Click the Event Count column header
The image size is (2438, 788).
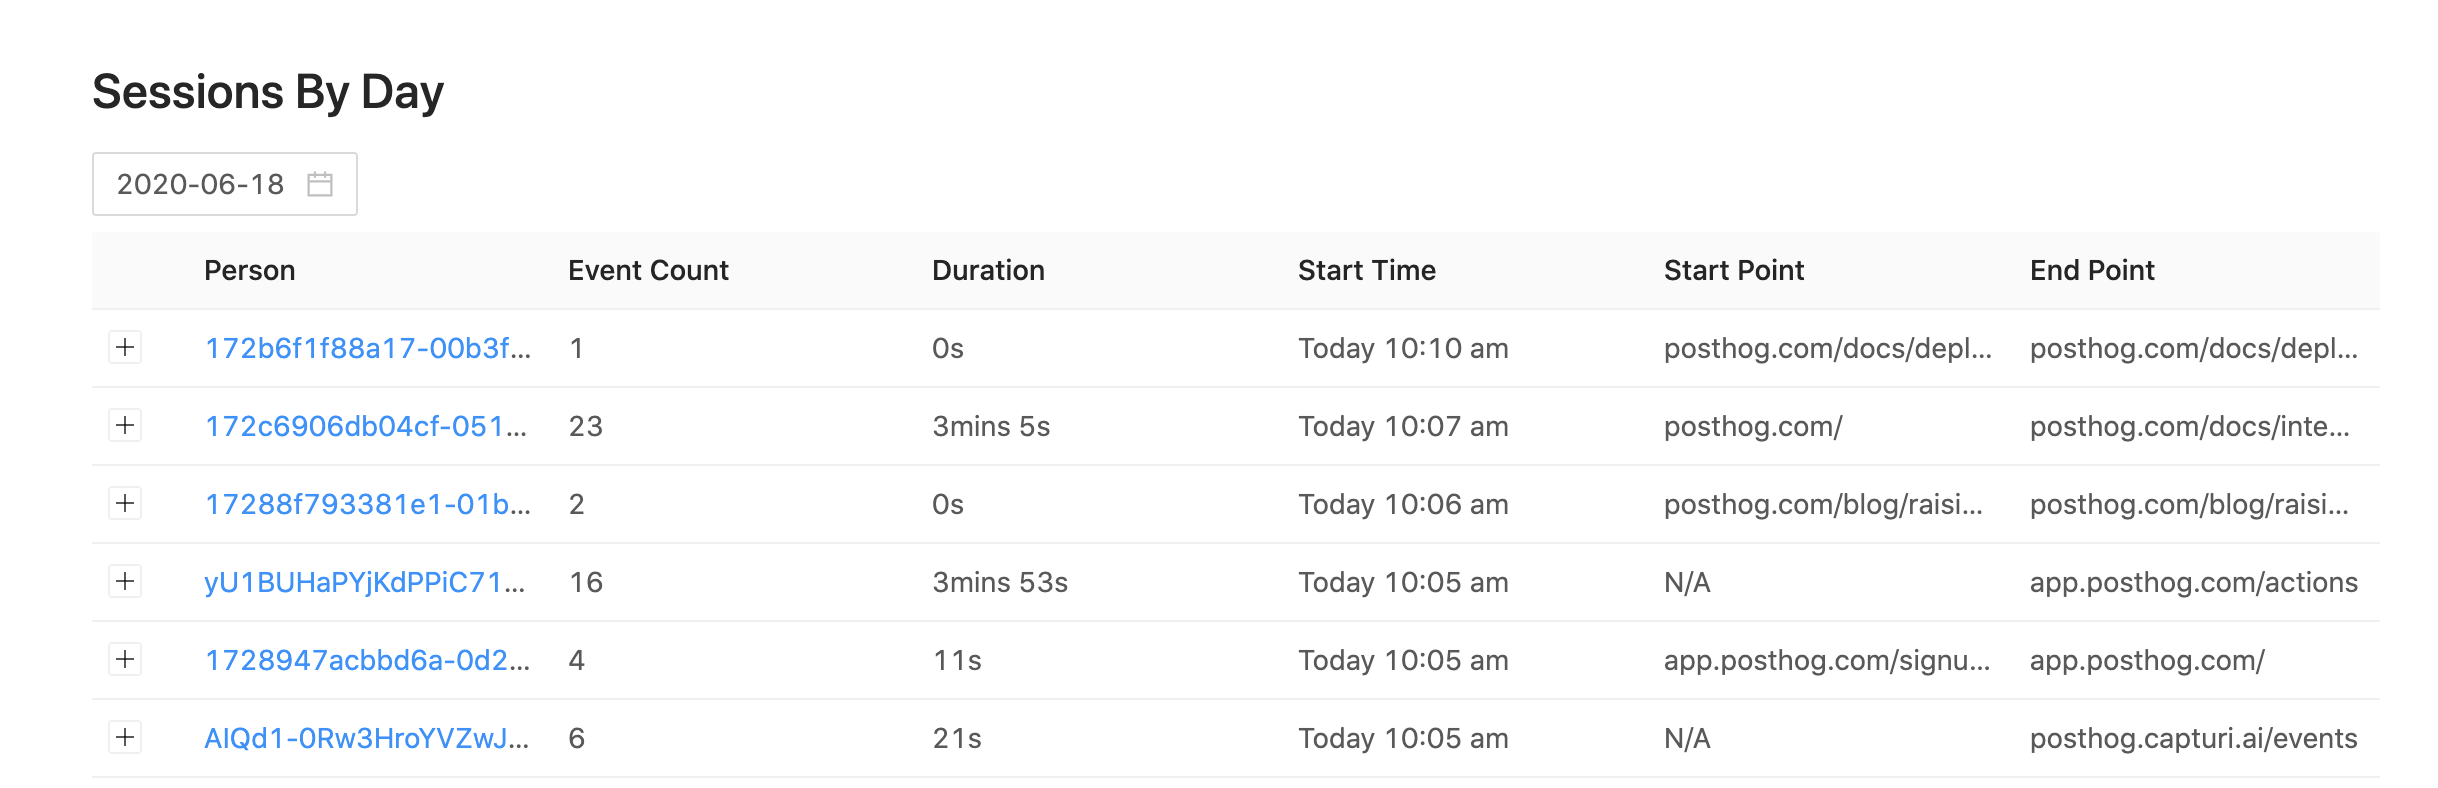[x=647, y=270]
